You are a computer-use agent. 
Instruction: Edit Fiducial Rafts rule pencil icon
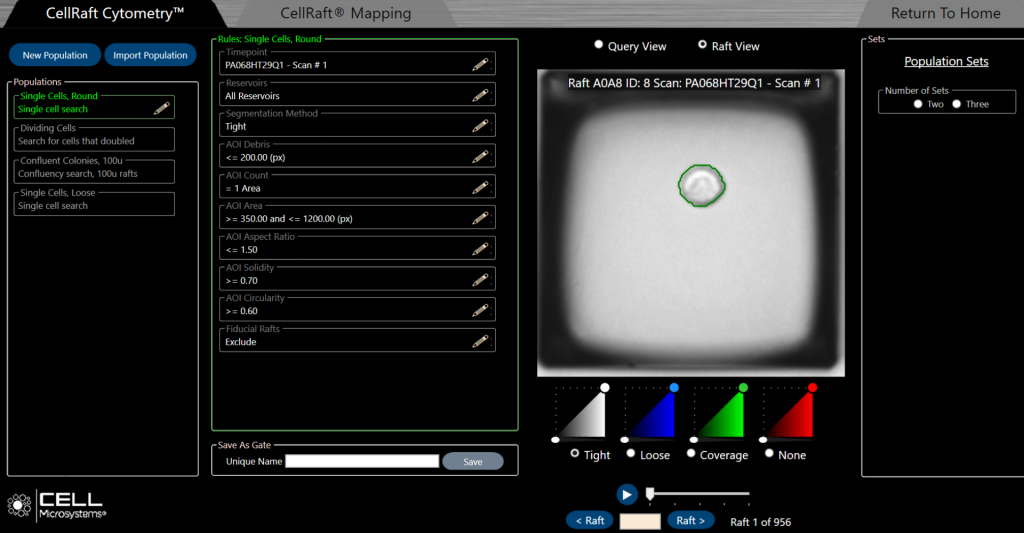point(480,341)
